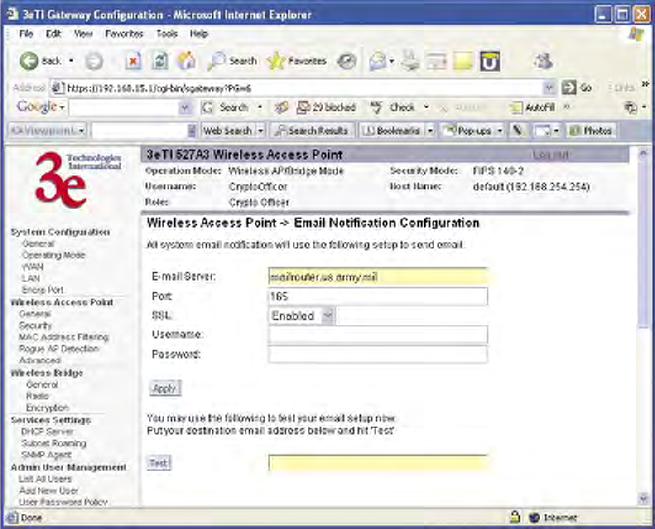This screenshot has height=529, width=655.
Task: Click the Photos toolbar button
Action: [591, 130]
